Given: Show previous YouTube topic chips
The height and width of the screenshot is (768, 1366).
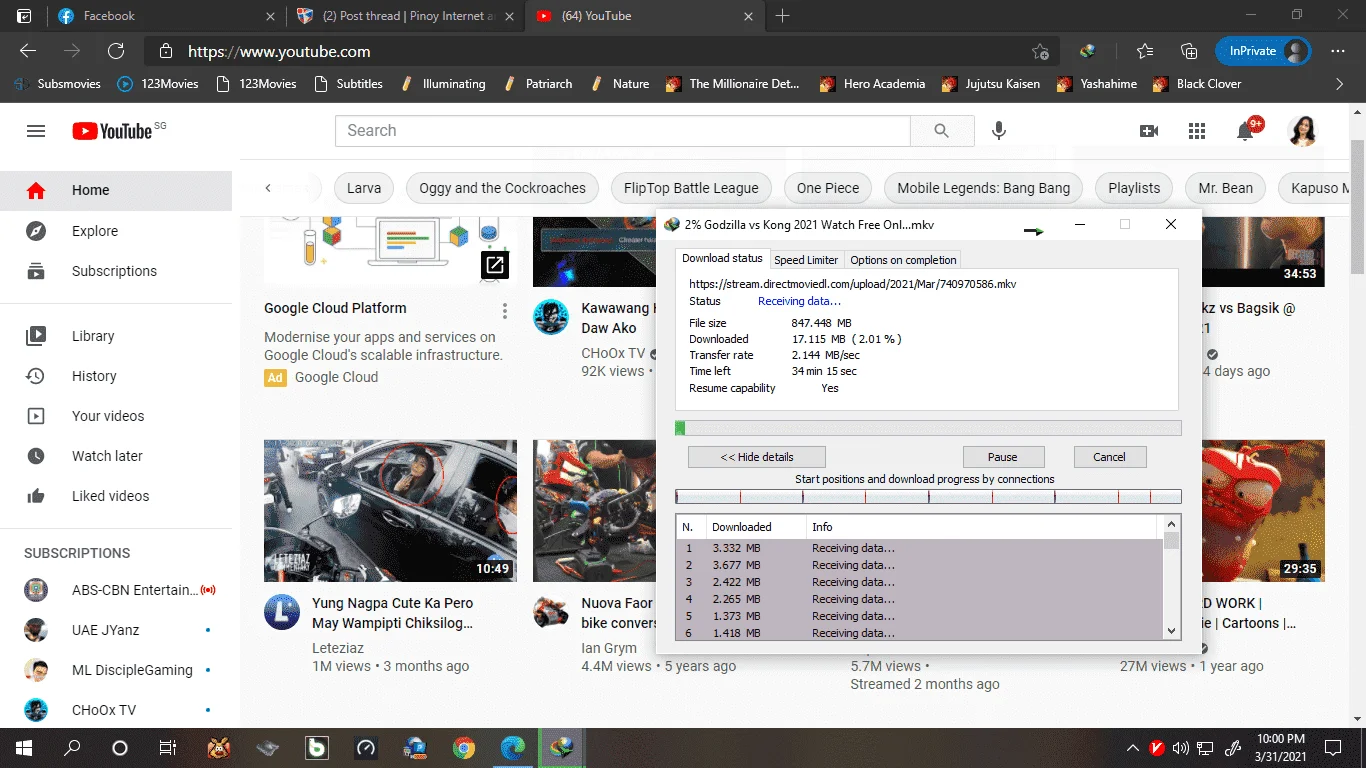Looking at the screenshot, I should click(268, 188).
